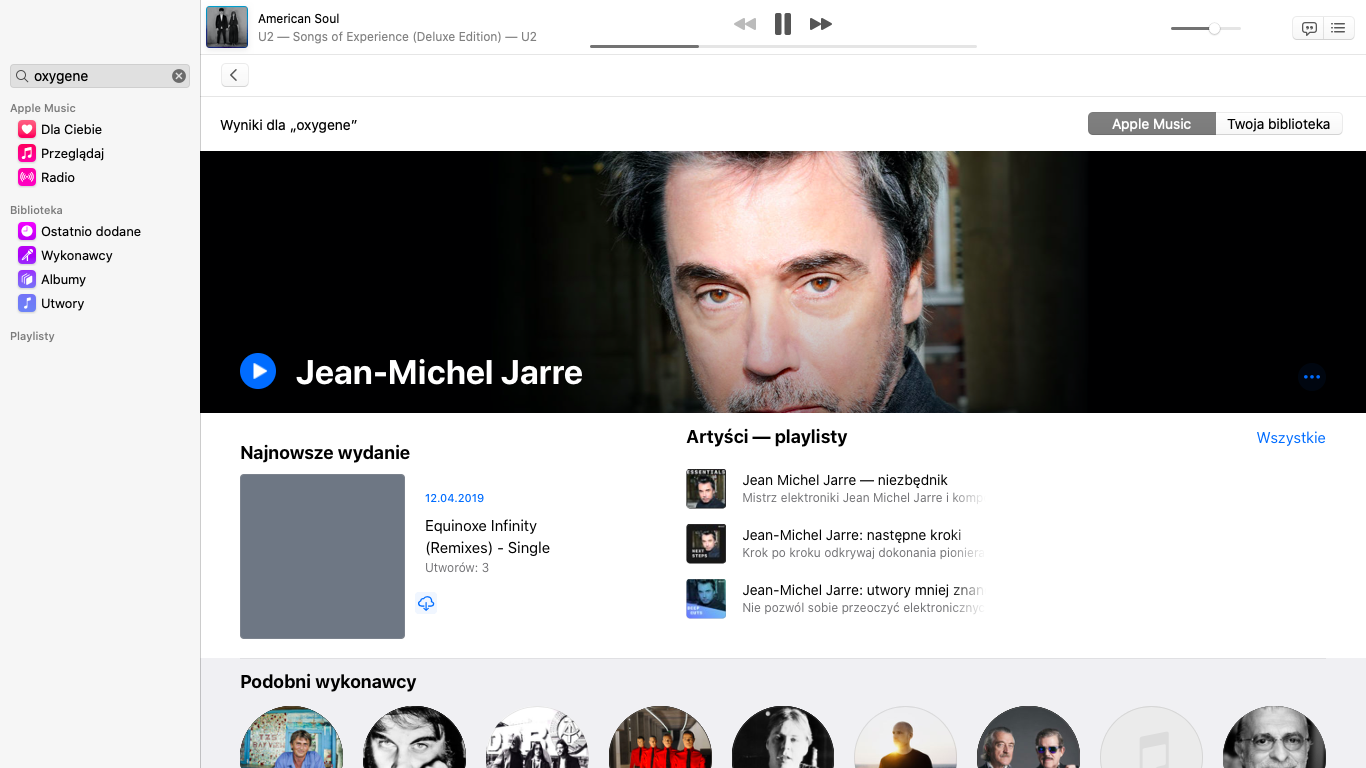The height and width of the screenshot is (768, 1366).
Task: Click the niezbędnik Essentials playlist thumbnail
Action: [x=706, y=489]
